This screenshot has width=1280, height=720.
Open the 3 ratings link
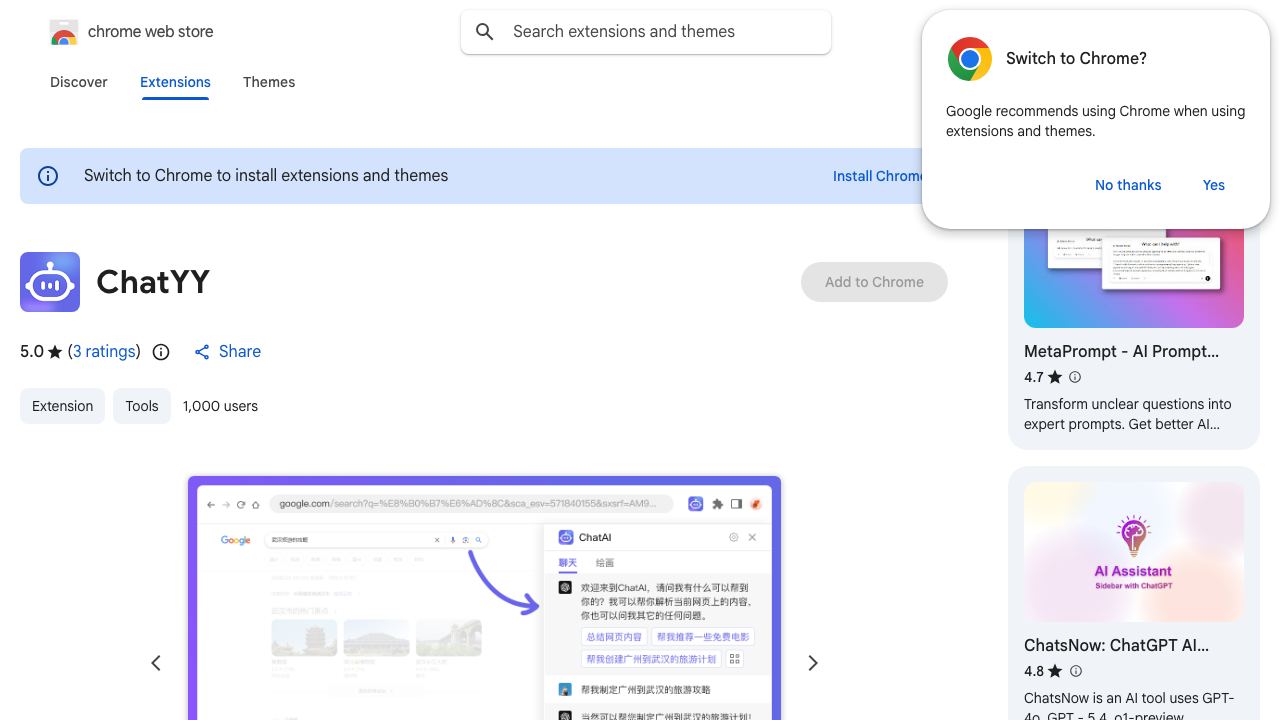104,352
